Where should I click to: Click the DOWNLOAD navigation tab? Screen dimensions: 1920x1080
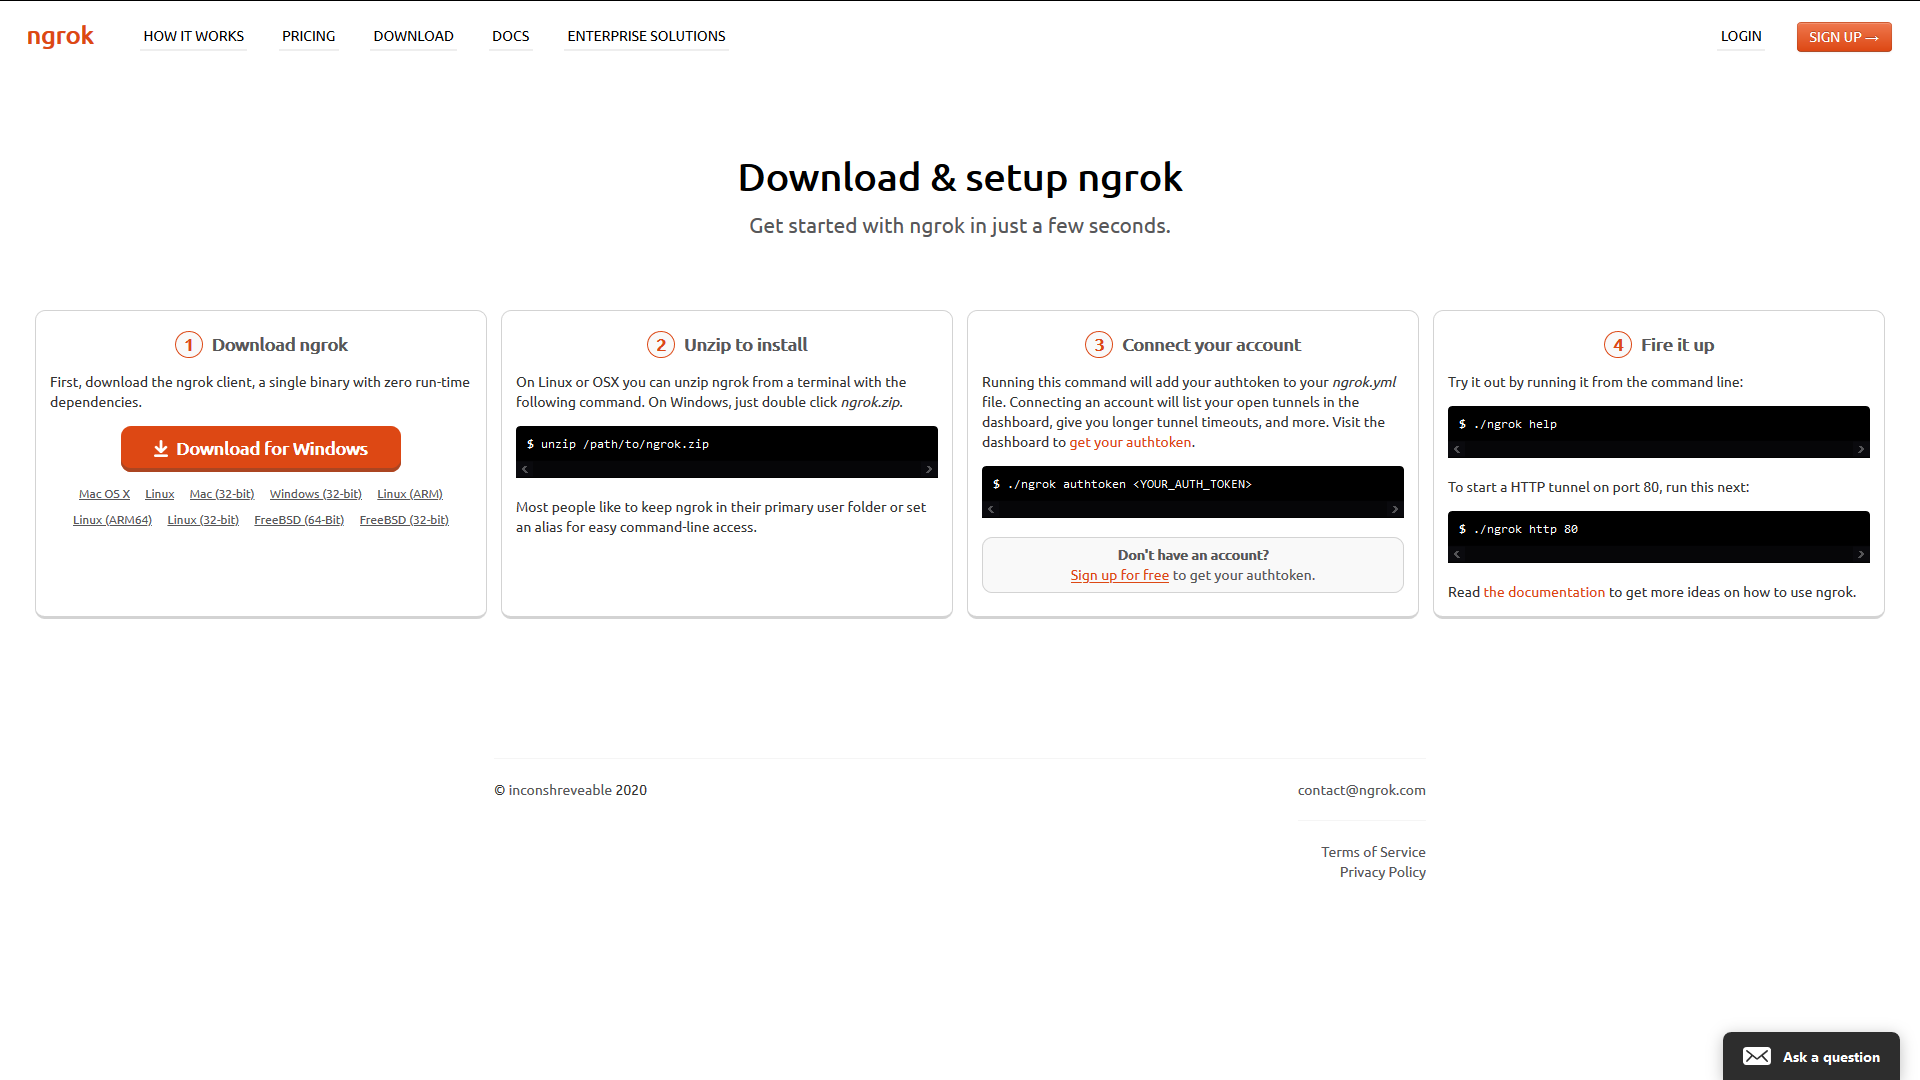(413, 36)
